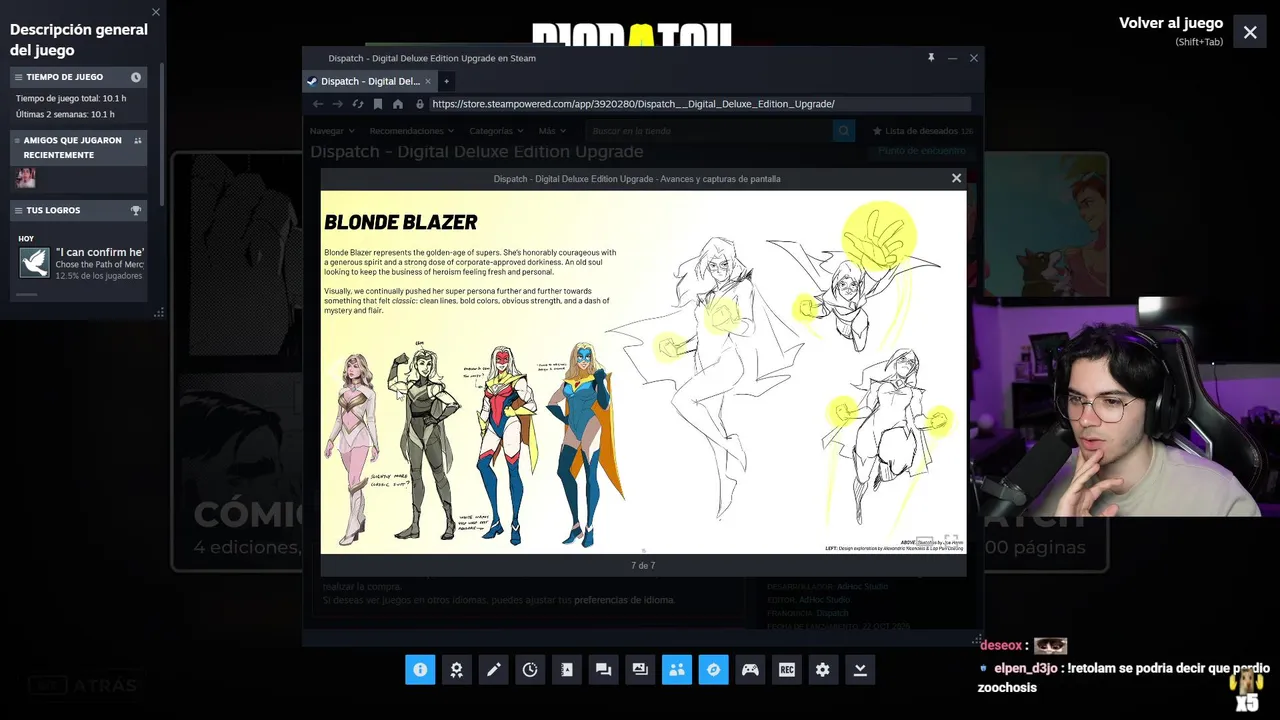1280x720 pixels.
Task: Expand the Recomendaciones store menu
Action: (x=412, y=131)
